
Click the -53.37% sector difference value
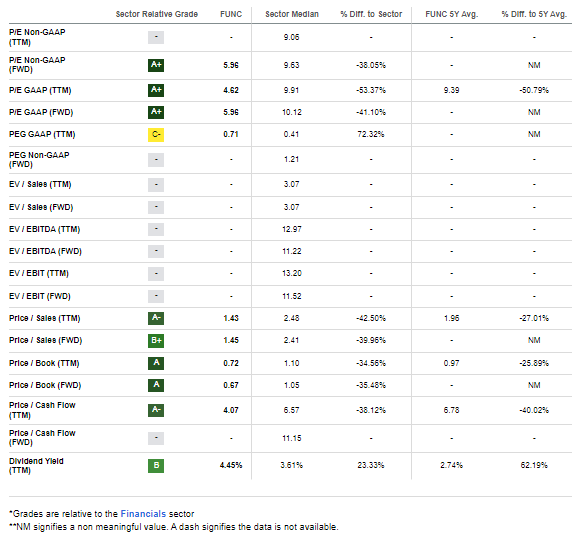pos(371,90)
